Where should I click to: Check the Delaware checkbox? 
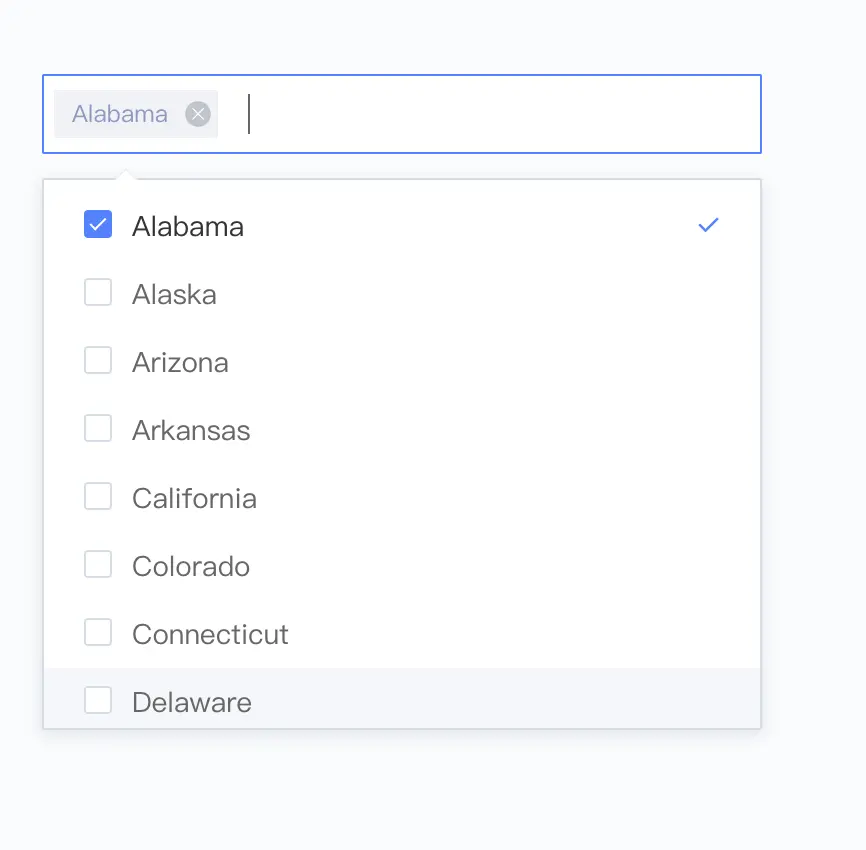pos(98,701)
